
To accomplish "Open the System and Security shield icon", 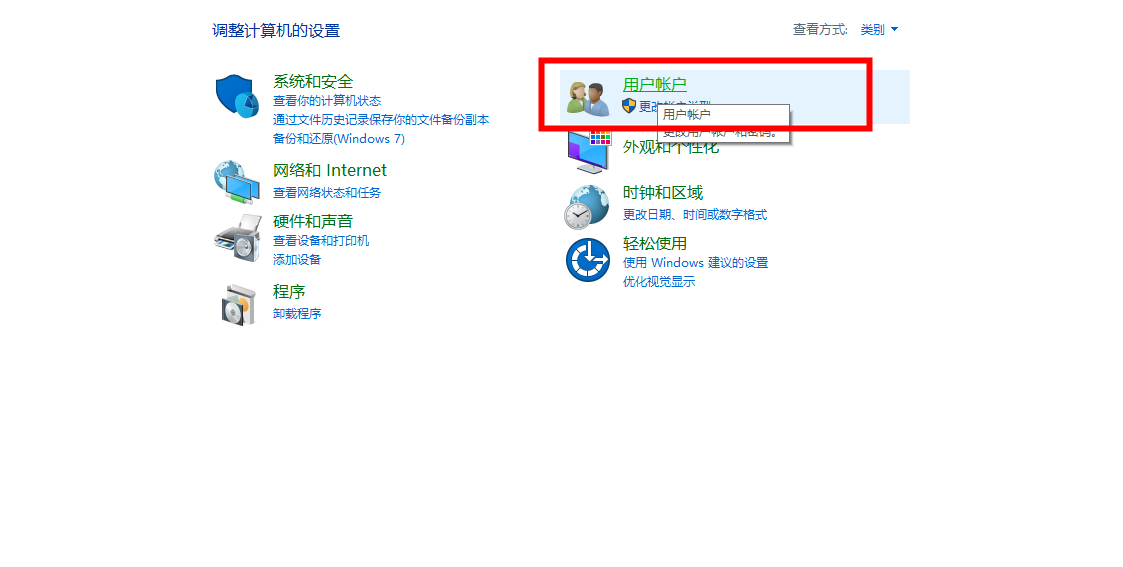I will pos(237,96).
